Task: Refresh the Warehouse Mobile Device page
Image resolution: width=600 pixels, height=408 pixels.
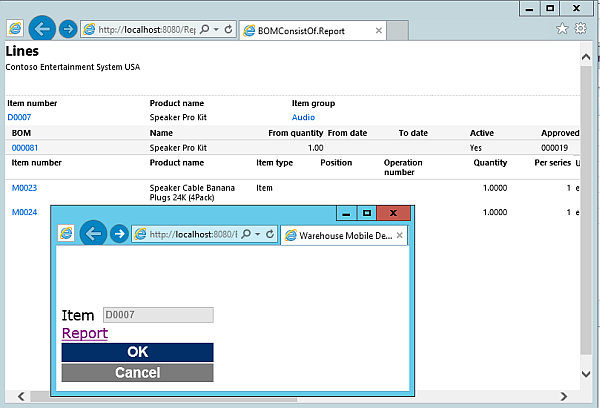Action: pyautogui.click(x=271, y=233)
